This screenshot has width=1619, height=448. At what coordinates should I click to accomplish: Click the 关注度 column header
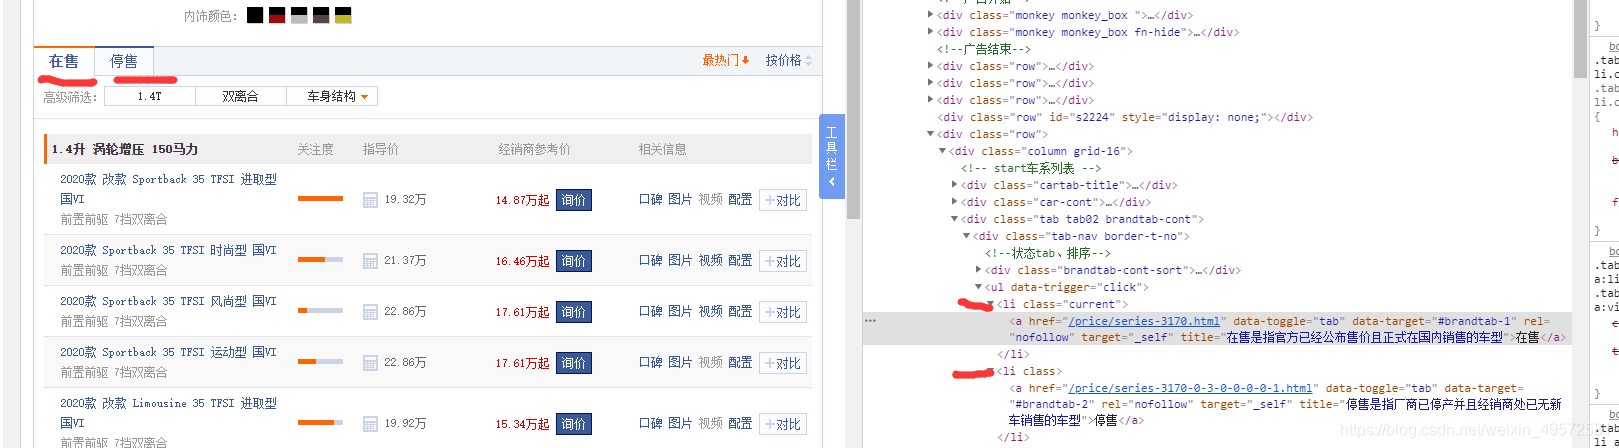(x=315, y=149)
